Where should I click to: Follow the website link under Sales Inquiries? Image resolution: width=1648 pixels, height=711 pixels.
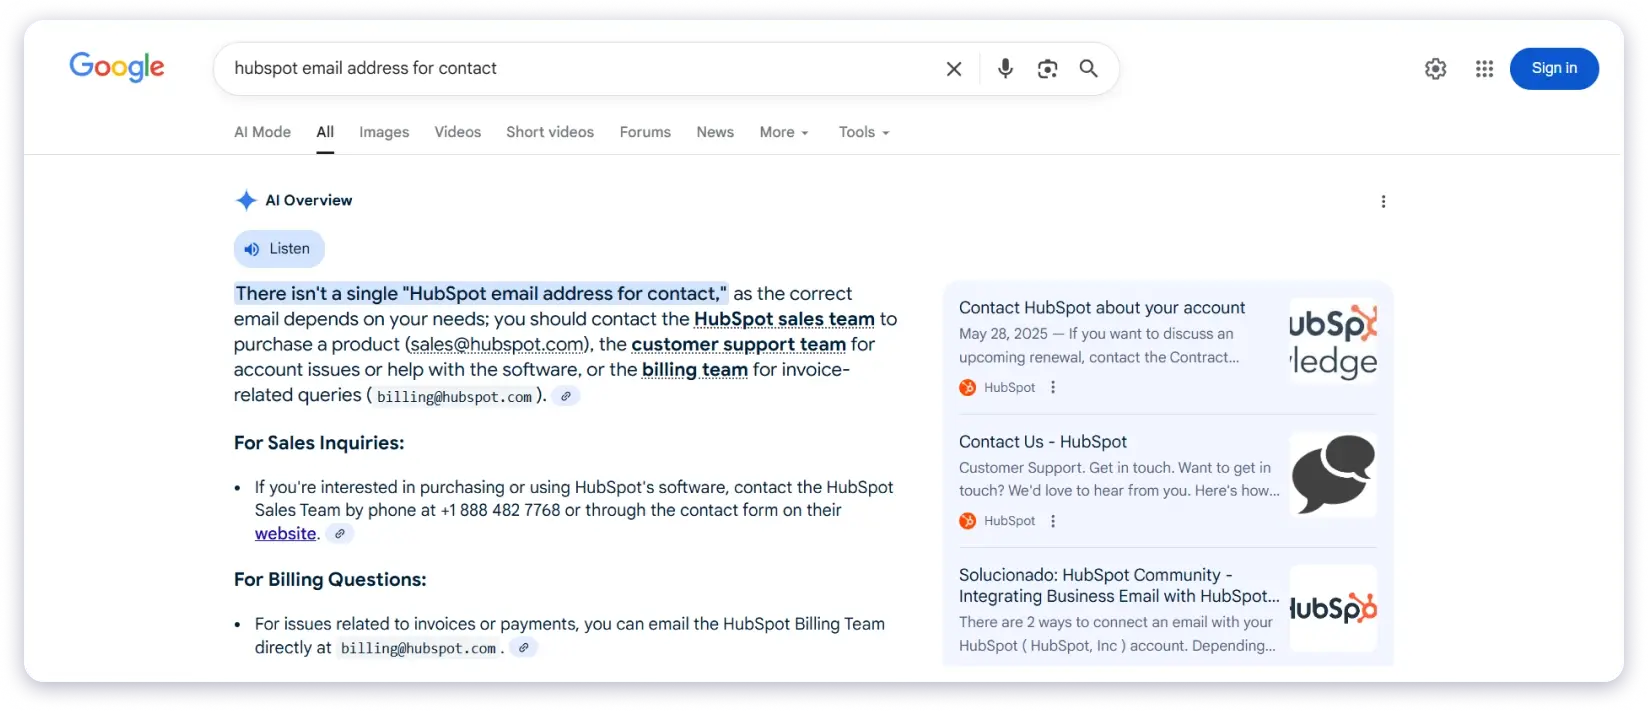pyautogui.click(x=285, y=534)
